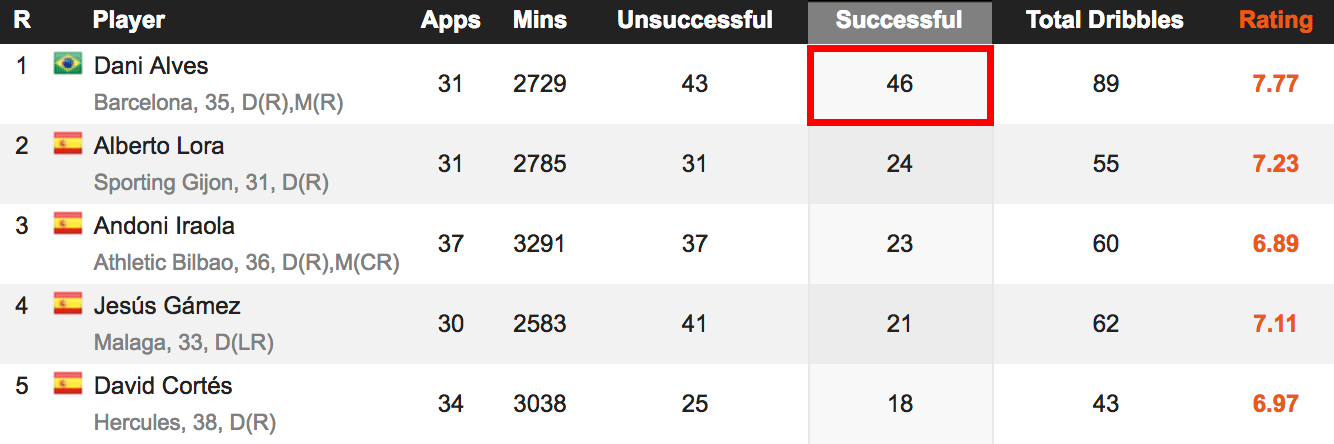Sort table by Unsuccessful column header
Viewport: 1334px width, 444px height.
[695, 21]
